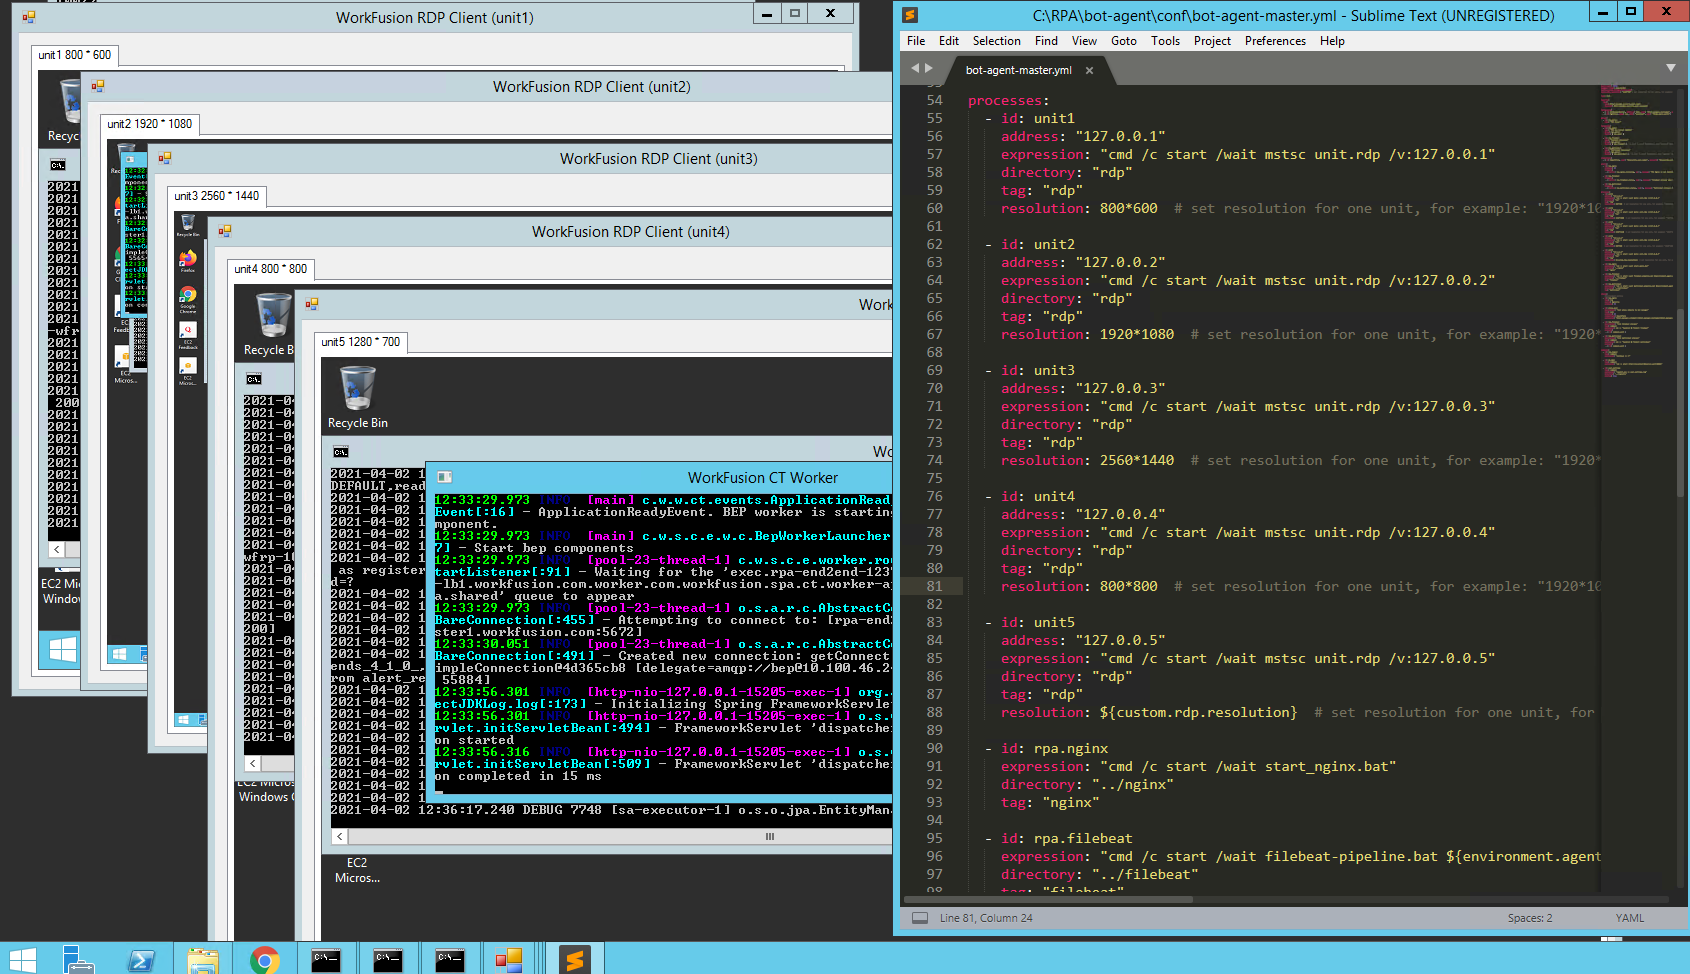
Task: Click the unit1 remote Start button
Action: pyautogui.click(x=62, y=650)
